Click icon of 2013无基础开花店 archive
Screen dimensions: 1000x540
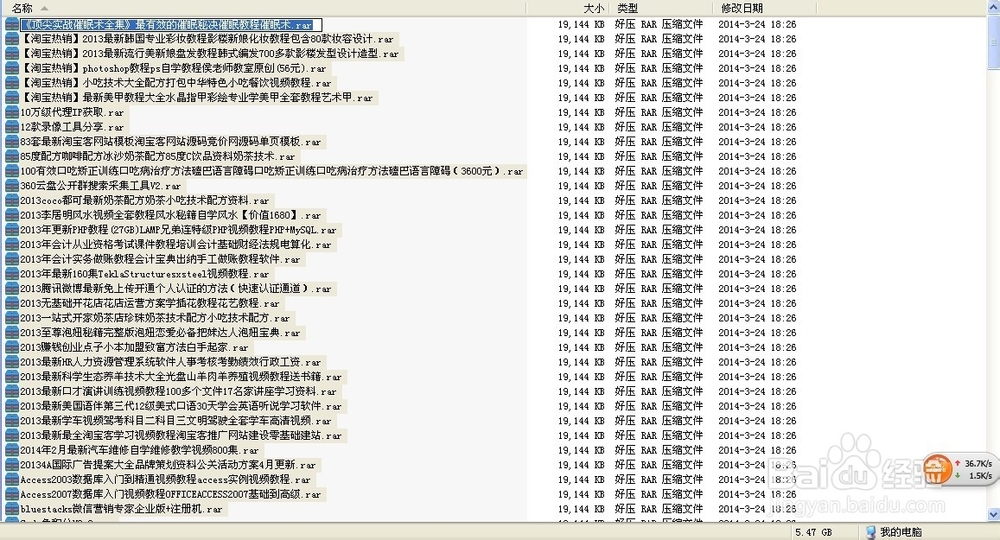click(x=11, y=303)
